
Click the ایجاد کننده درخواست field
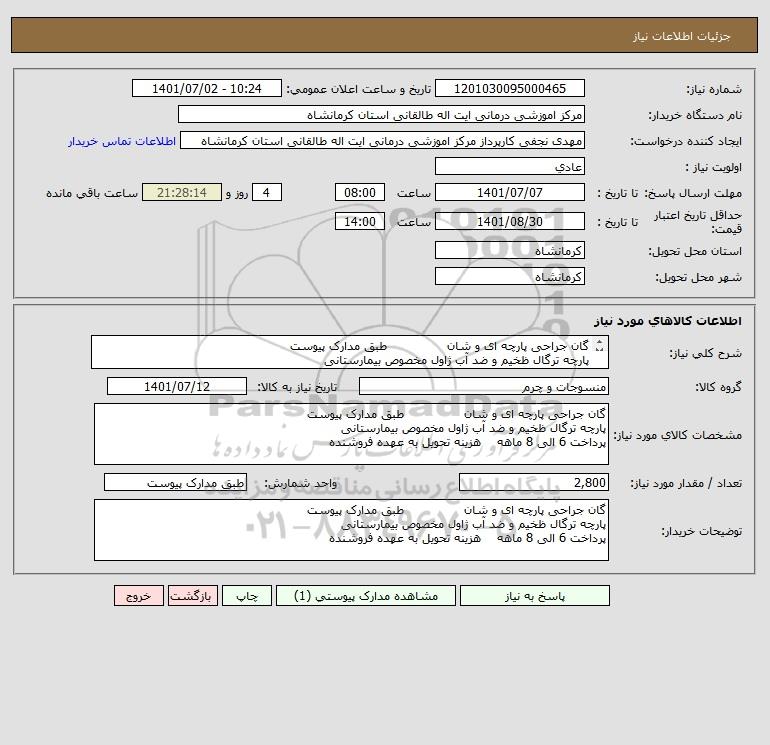(383, 140)
